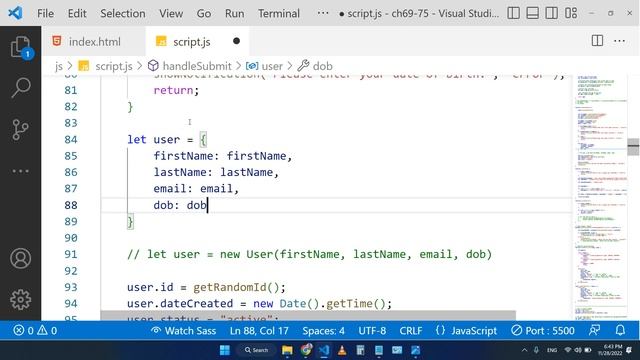
Task: Open notifications bell in status bar
Action: click(x=620, y=330)
